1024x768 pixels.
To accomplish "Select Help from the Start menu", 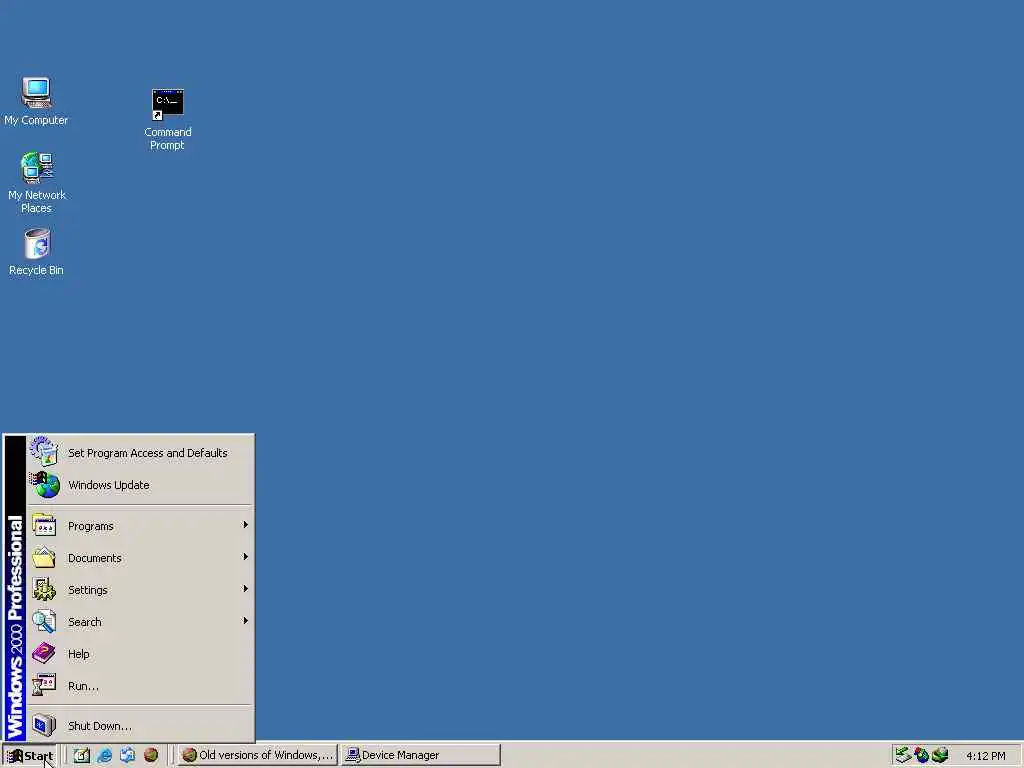I will point(140,654).
